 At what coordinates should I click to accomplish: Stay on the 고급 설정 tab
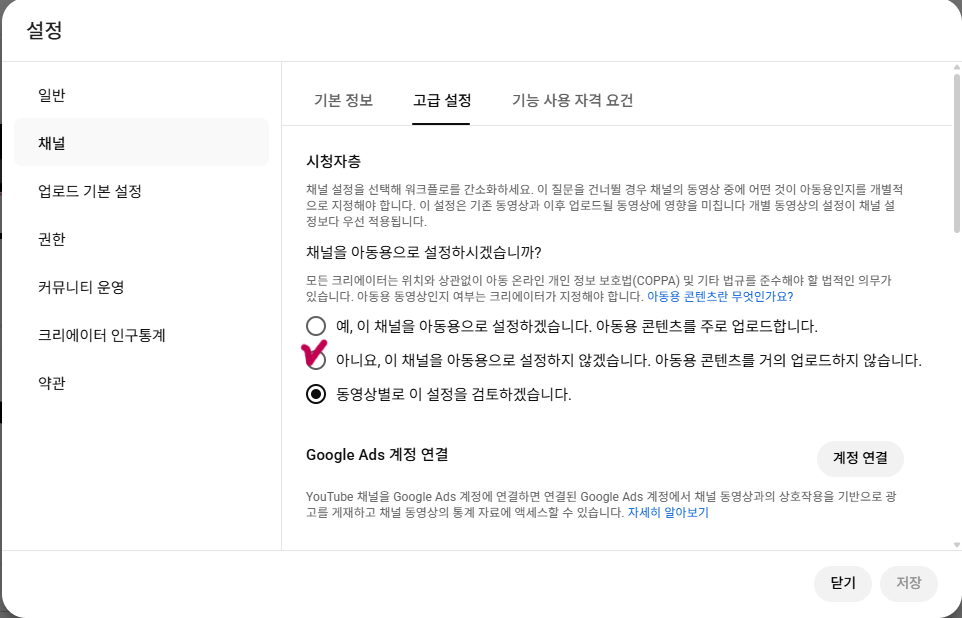tap(441, 100)
